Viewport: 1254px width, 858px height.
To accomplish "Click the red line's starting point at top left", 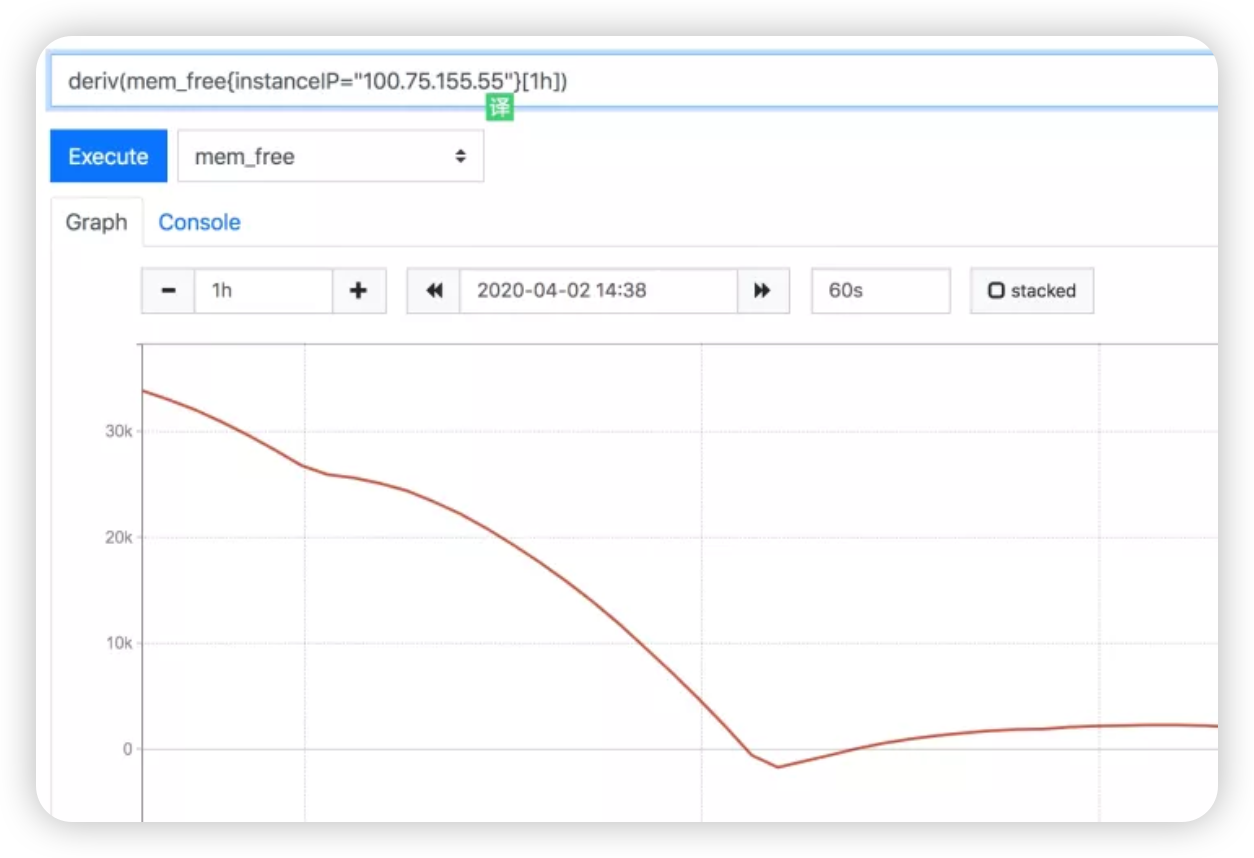I will coord(144,390).
